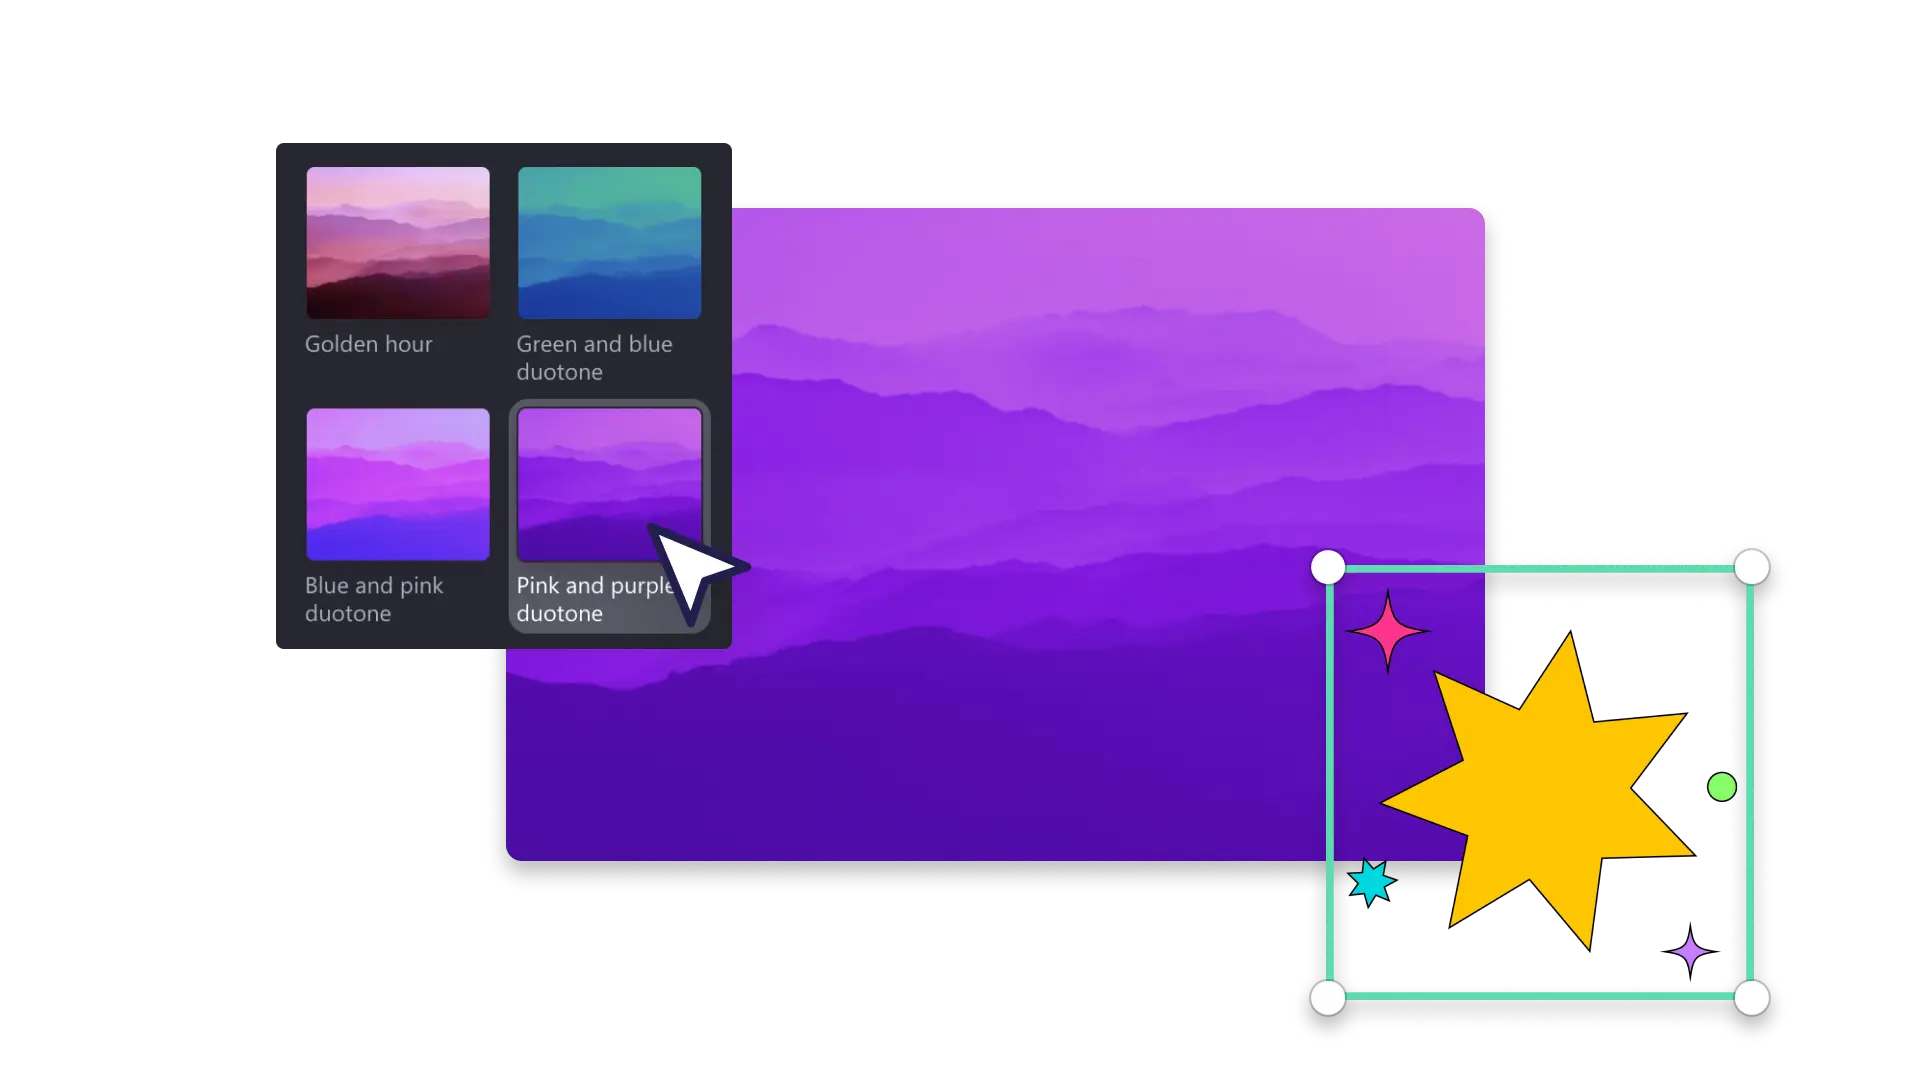Screen dimensions: 1920x1080
Task: Click the 'Golden hour' label
Action: pos(368,344)
